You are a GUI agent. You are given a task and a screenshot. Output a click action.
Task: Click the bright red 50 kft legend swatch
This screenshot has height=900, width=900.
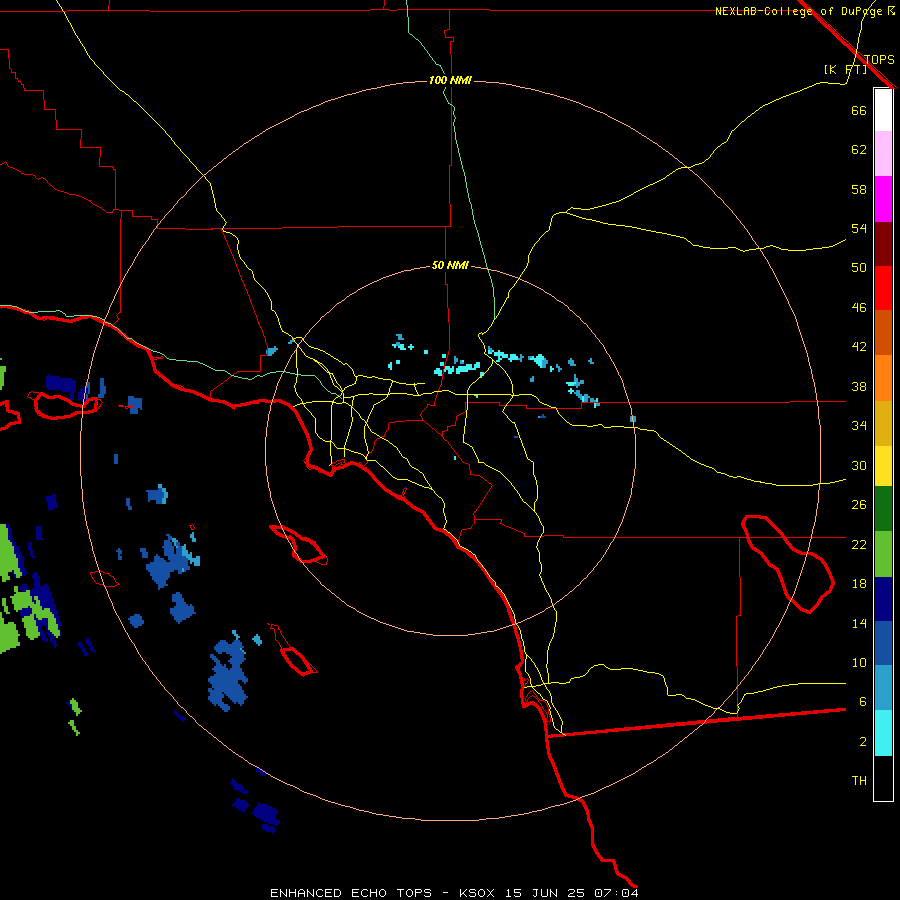point(883,288)
